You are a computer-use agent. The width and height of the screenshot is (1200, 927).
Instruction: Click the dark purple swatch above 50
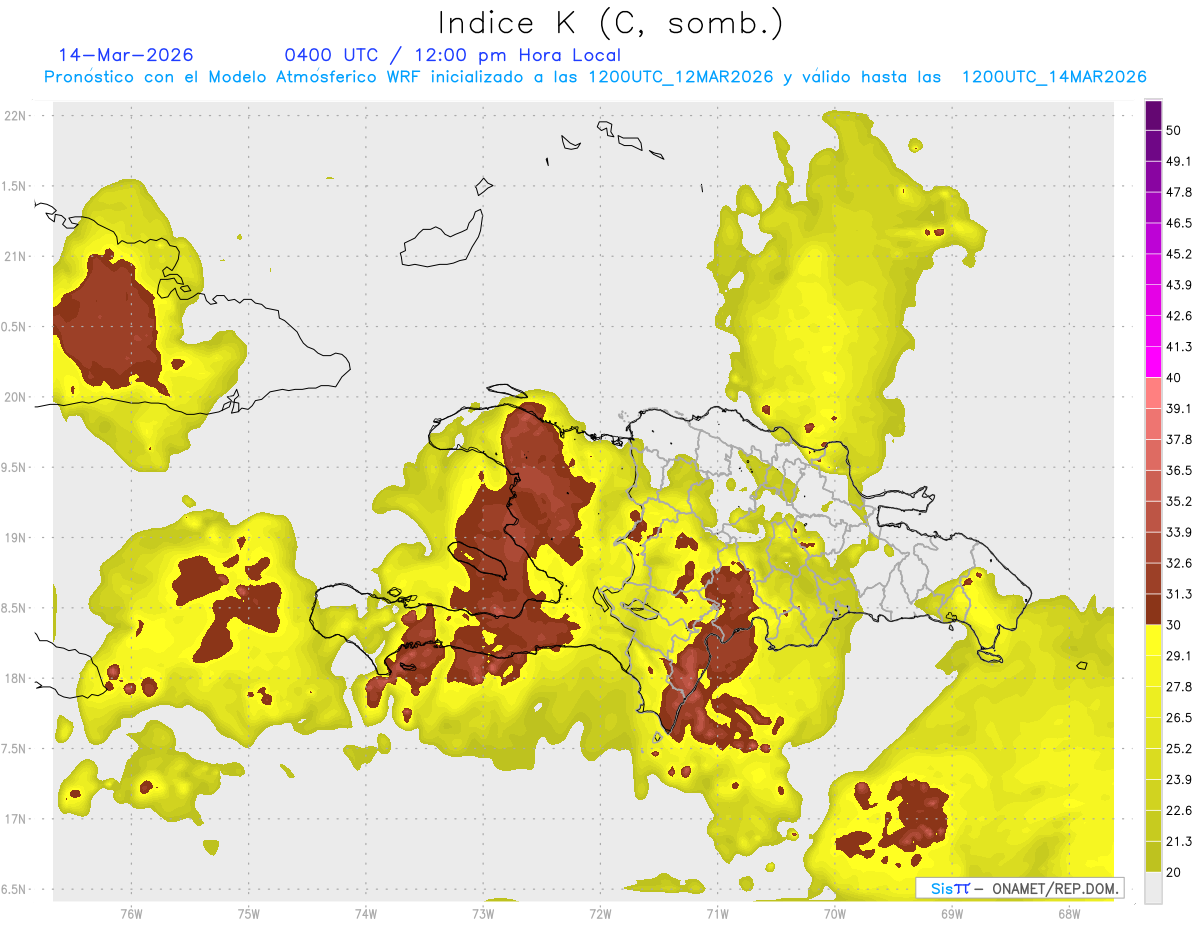[1153, 116]
